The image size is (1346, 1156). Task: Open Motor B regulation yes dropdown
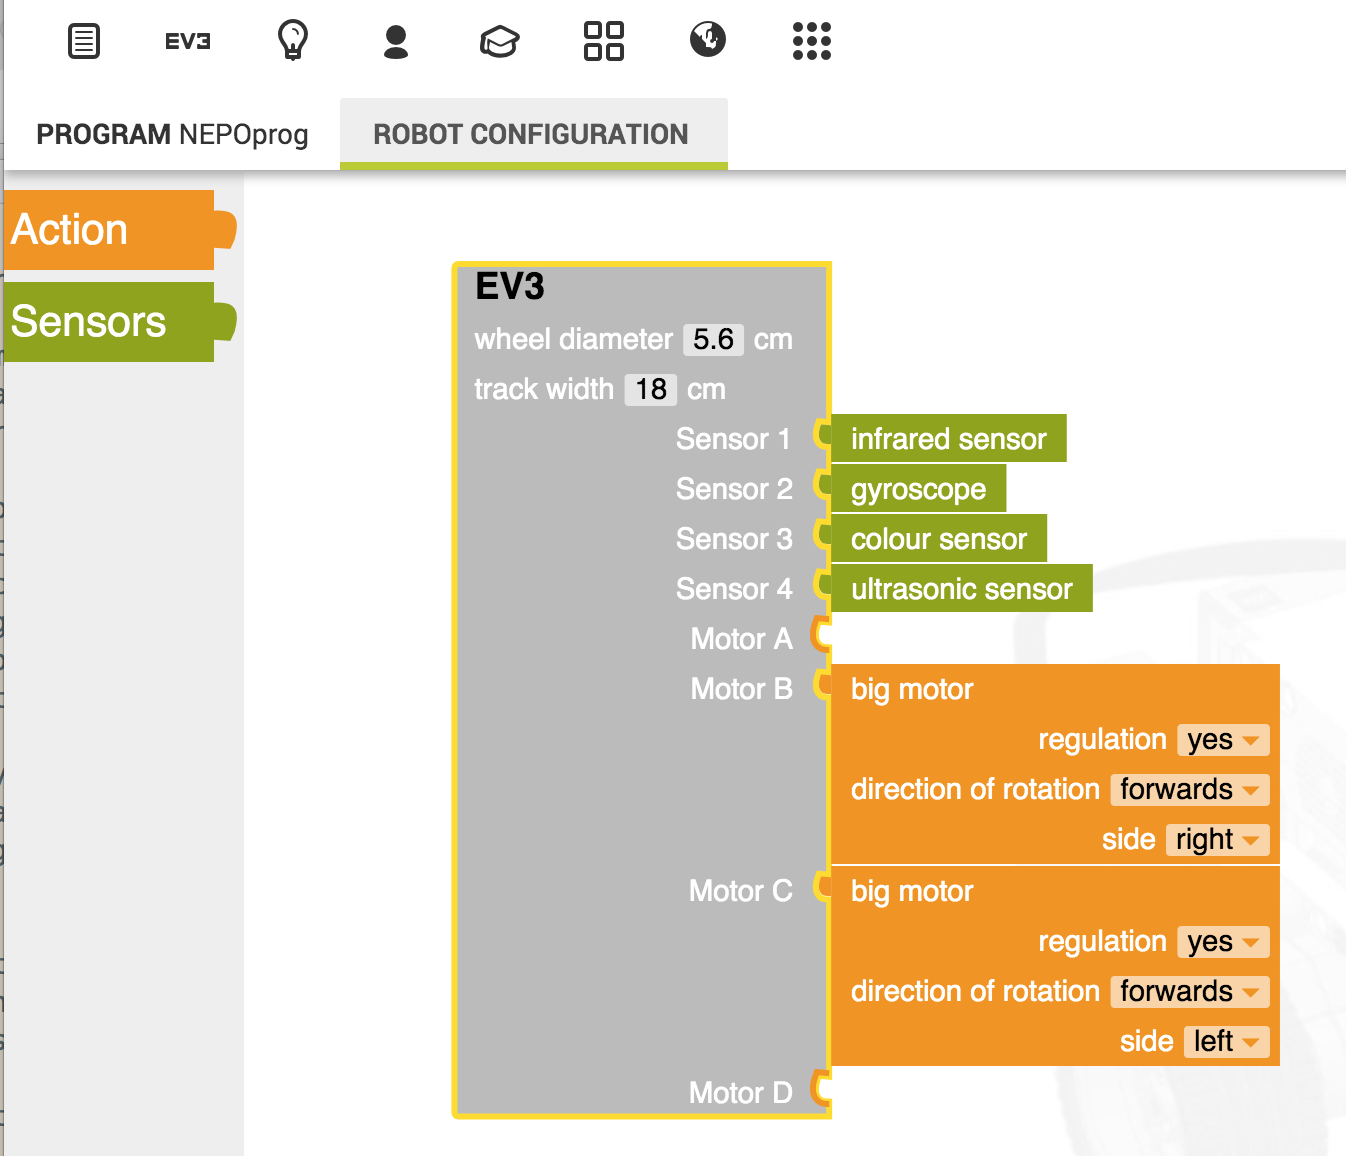point(1223,740)
